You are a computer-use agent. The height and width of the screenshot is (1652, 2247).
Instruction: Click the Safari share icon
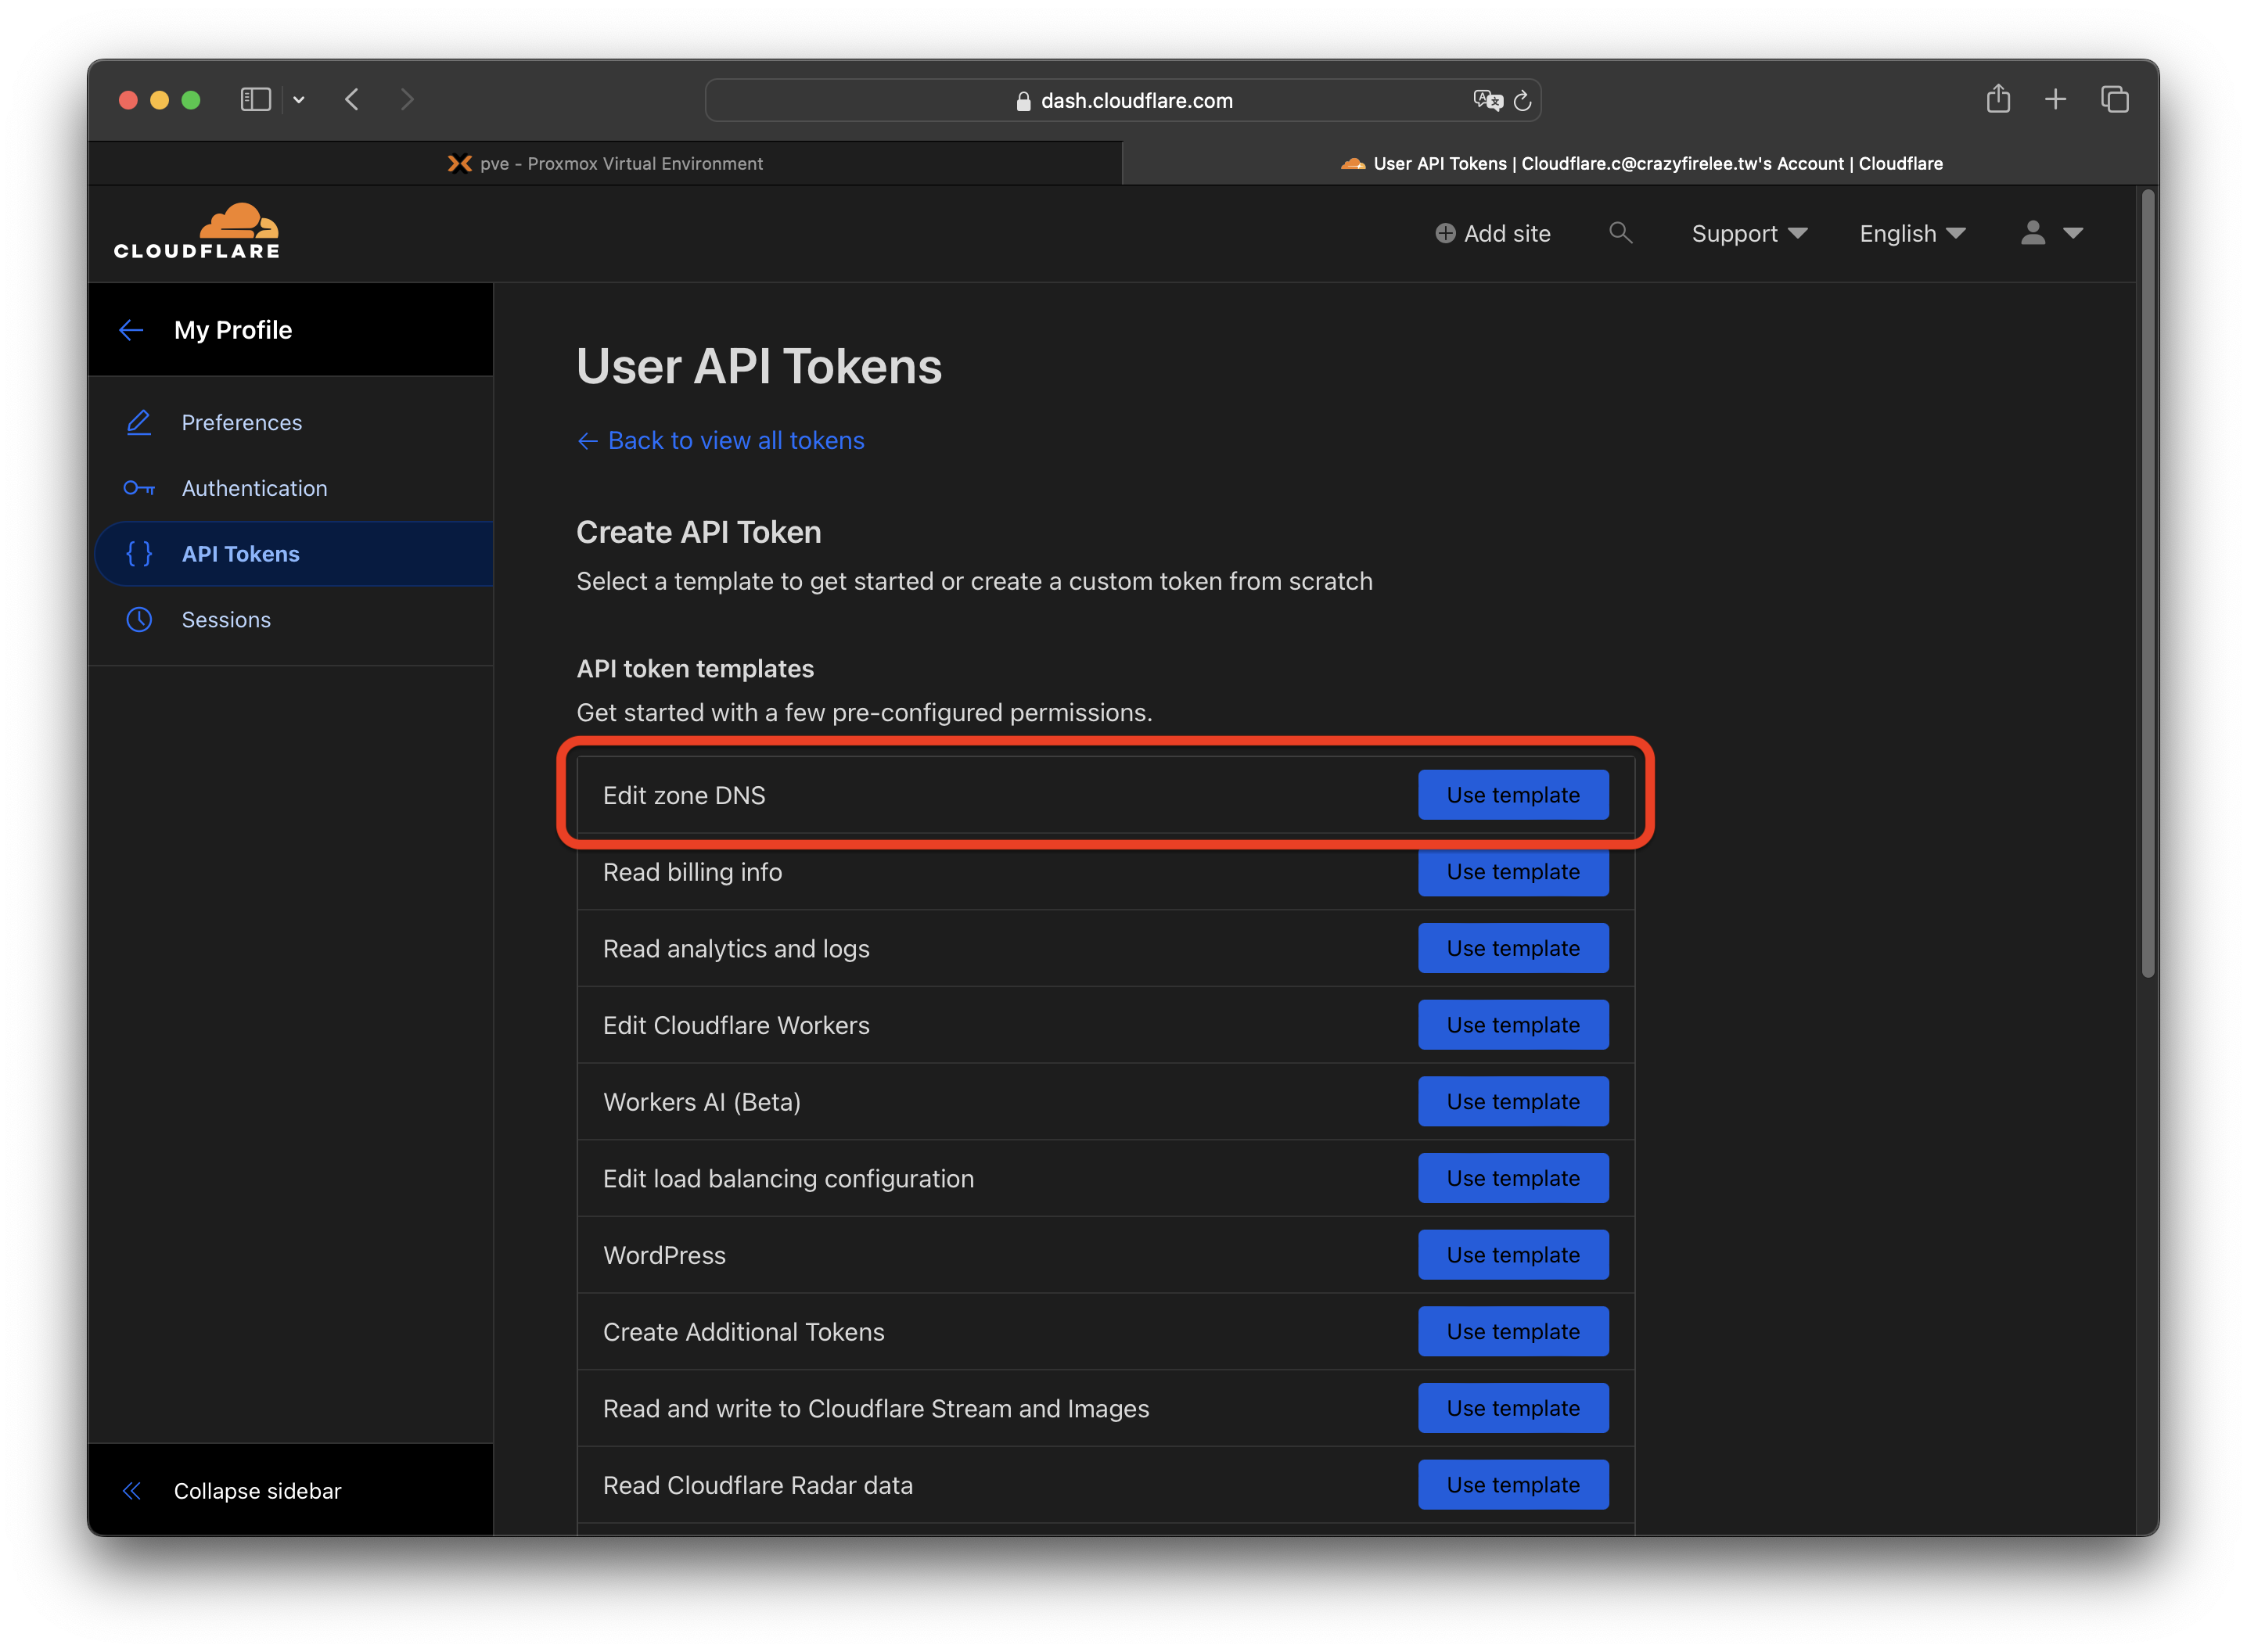1998,99
